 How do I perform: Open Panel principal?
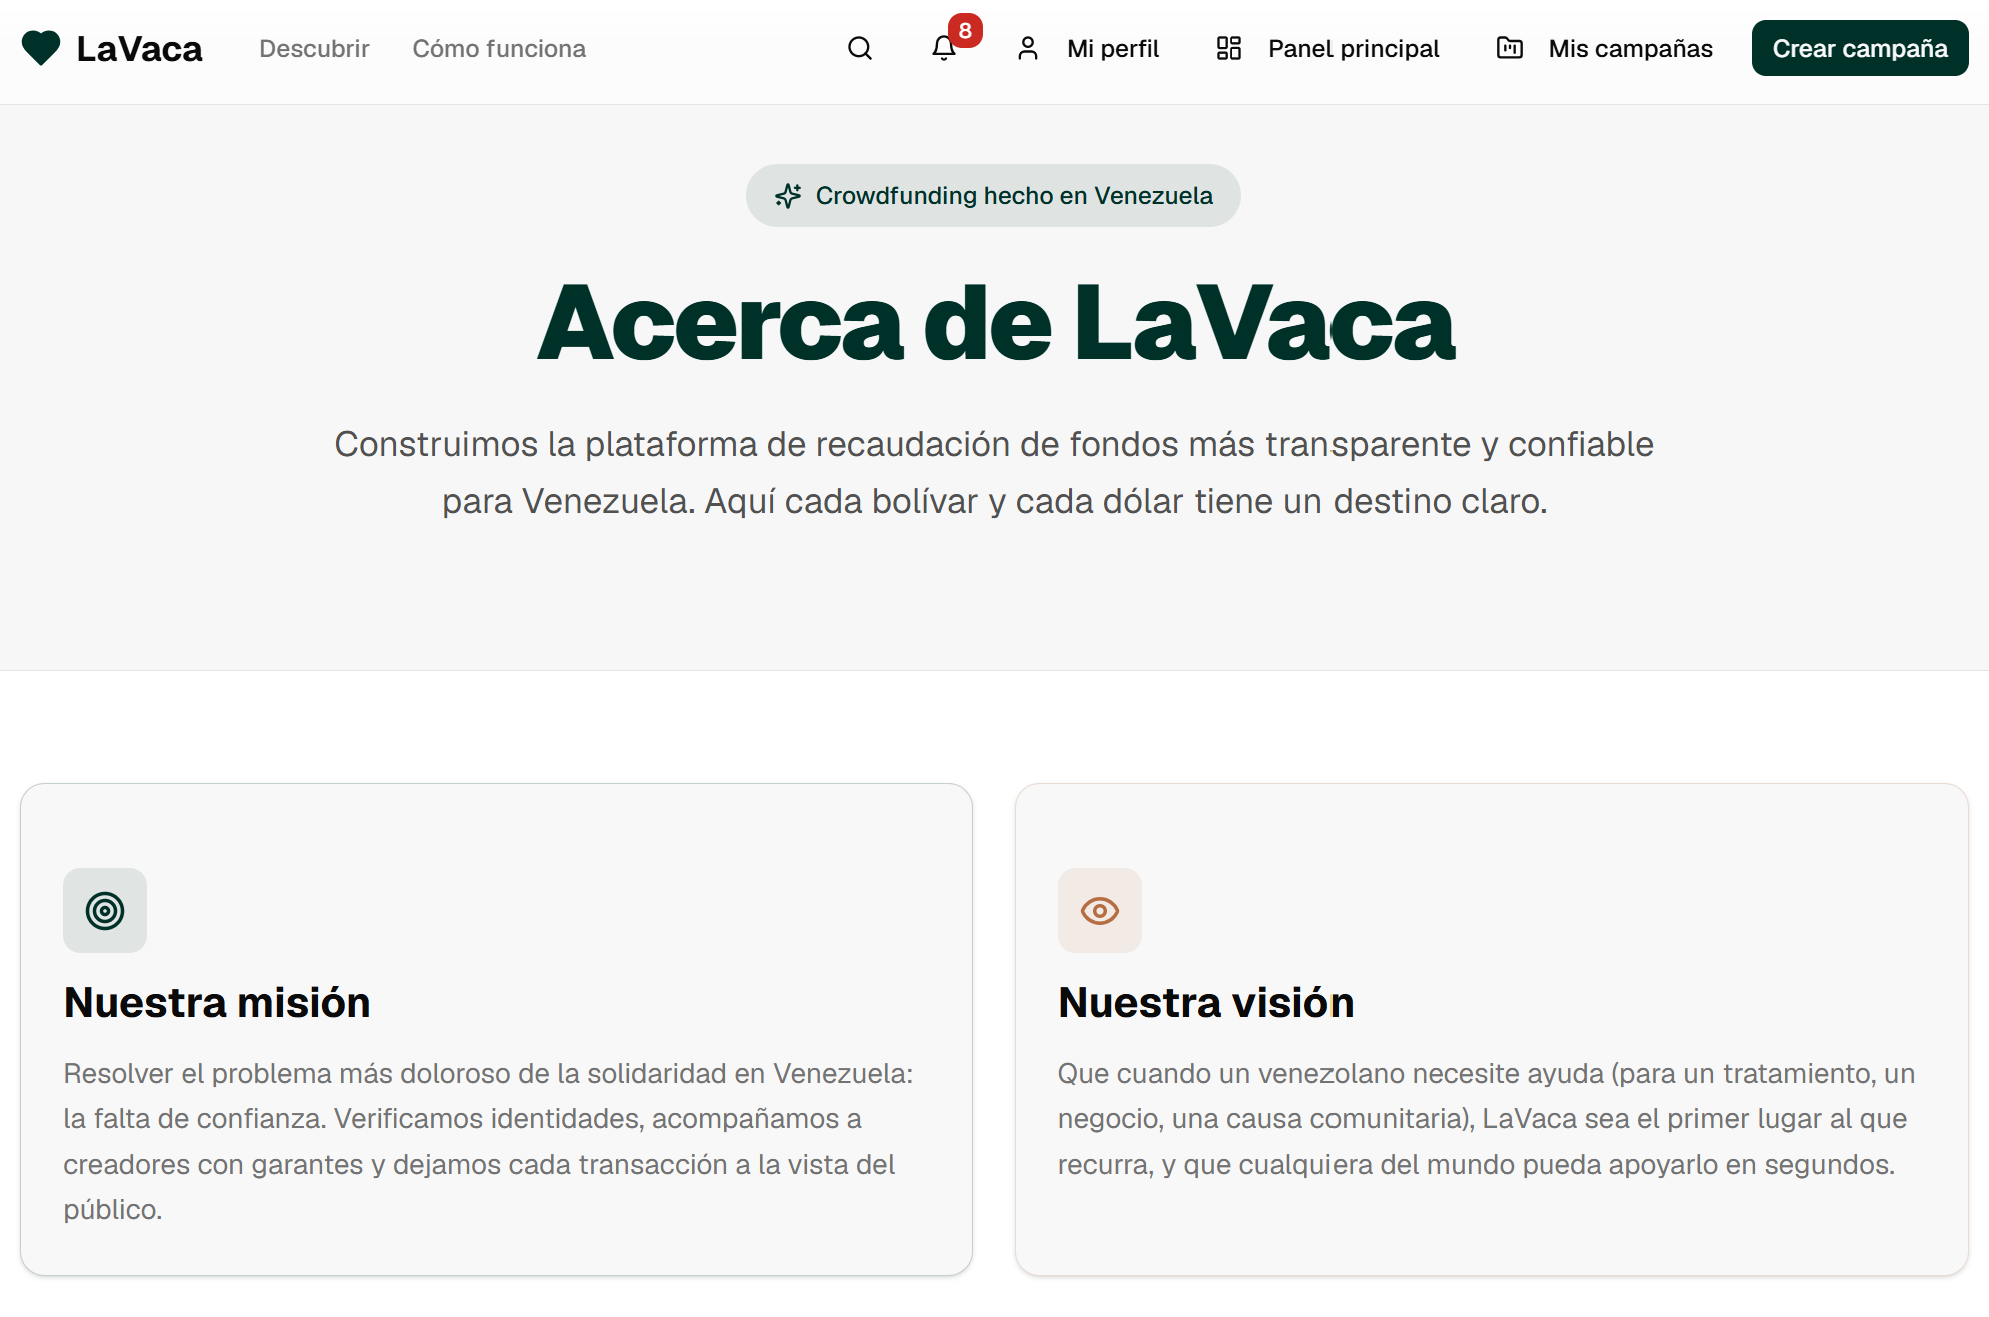click(x=1353, y=48)
